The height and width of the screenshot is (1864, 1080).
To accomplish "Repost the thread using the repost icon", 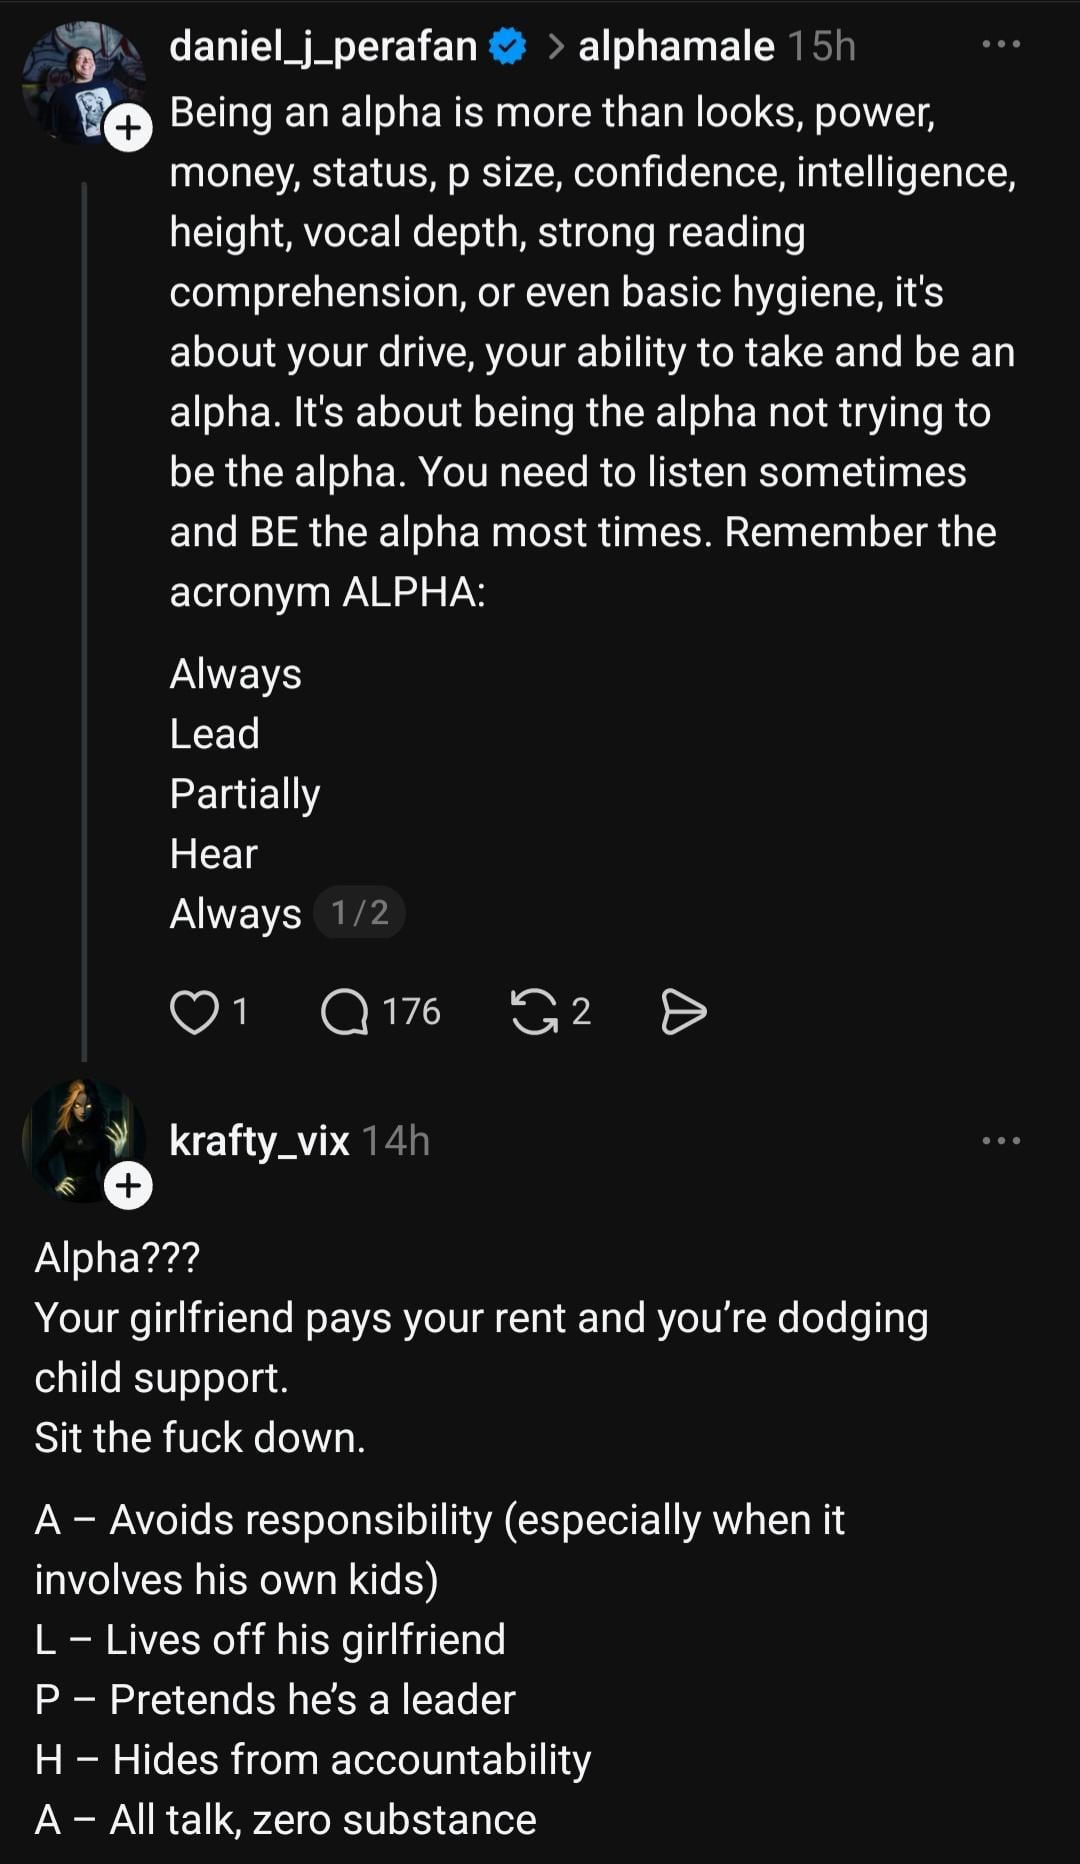I will coord(534,1011).
